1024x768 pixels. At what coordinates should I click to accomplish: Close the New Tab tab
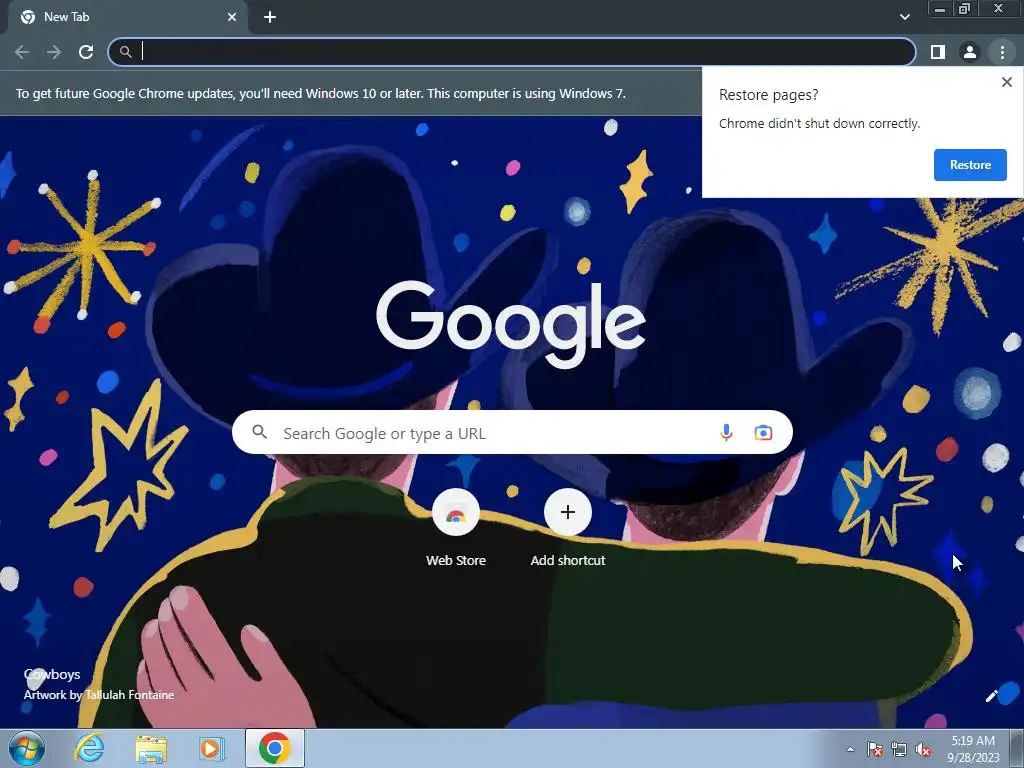click(232, 17)
